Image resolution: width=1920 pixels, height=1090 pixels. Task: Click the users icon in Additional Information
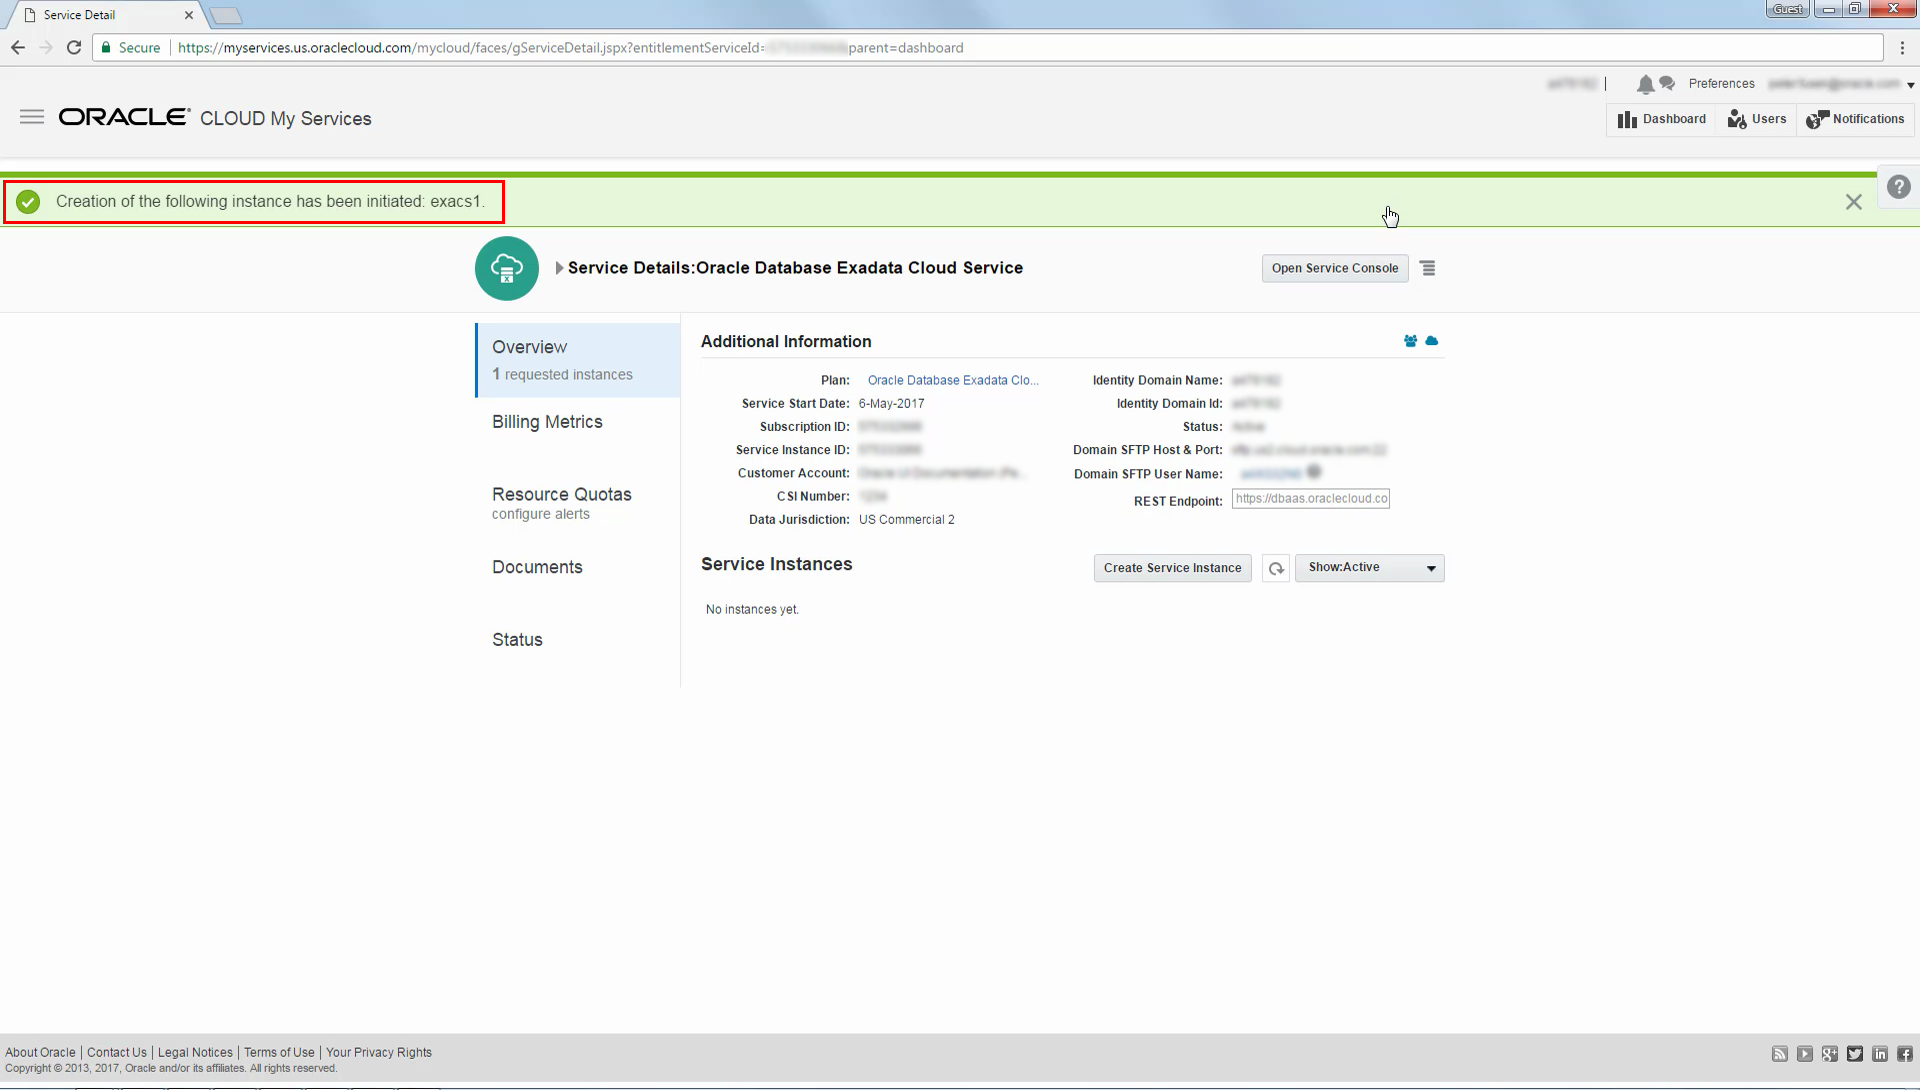(x=1410, y=341)
